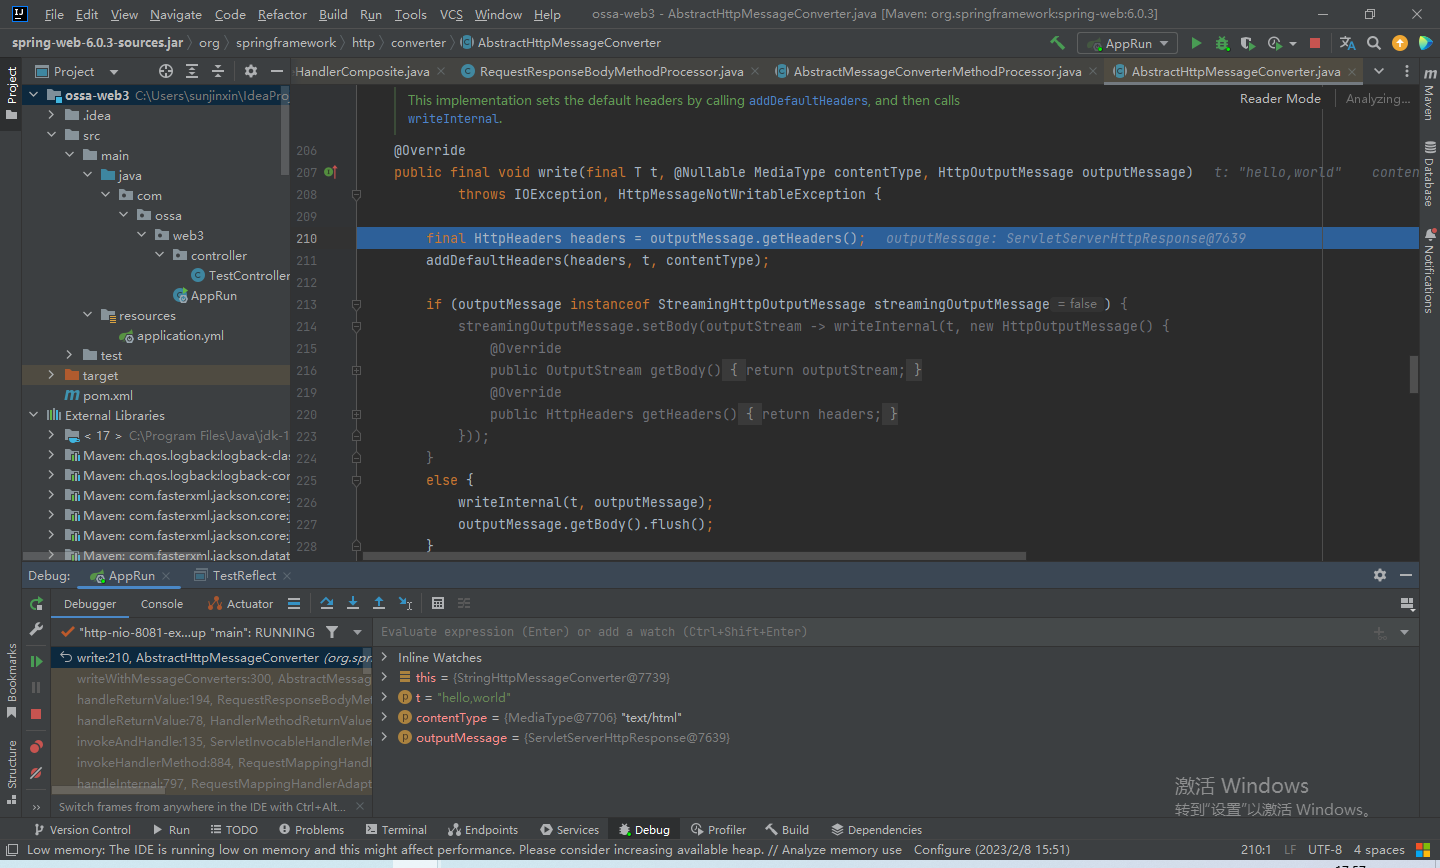Open Maven side tool window
This screenshot has width=1440, height=868.
click(x=1429, y=95)
